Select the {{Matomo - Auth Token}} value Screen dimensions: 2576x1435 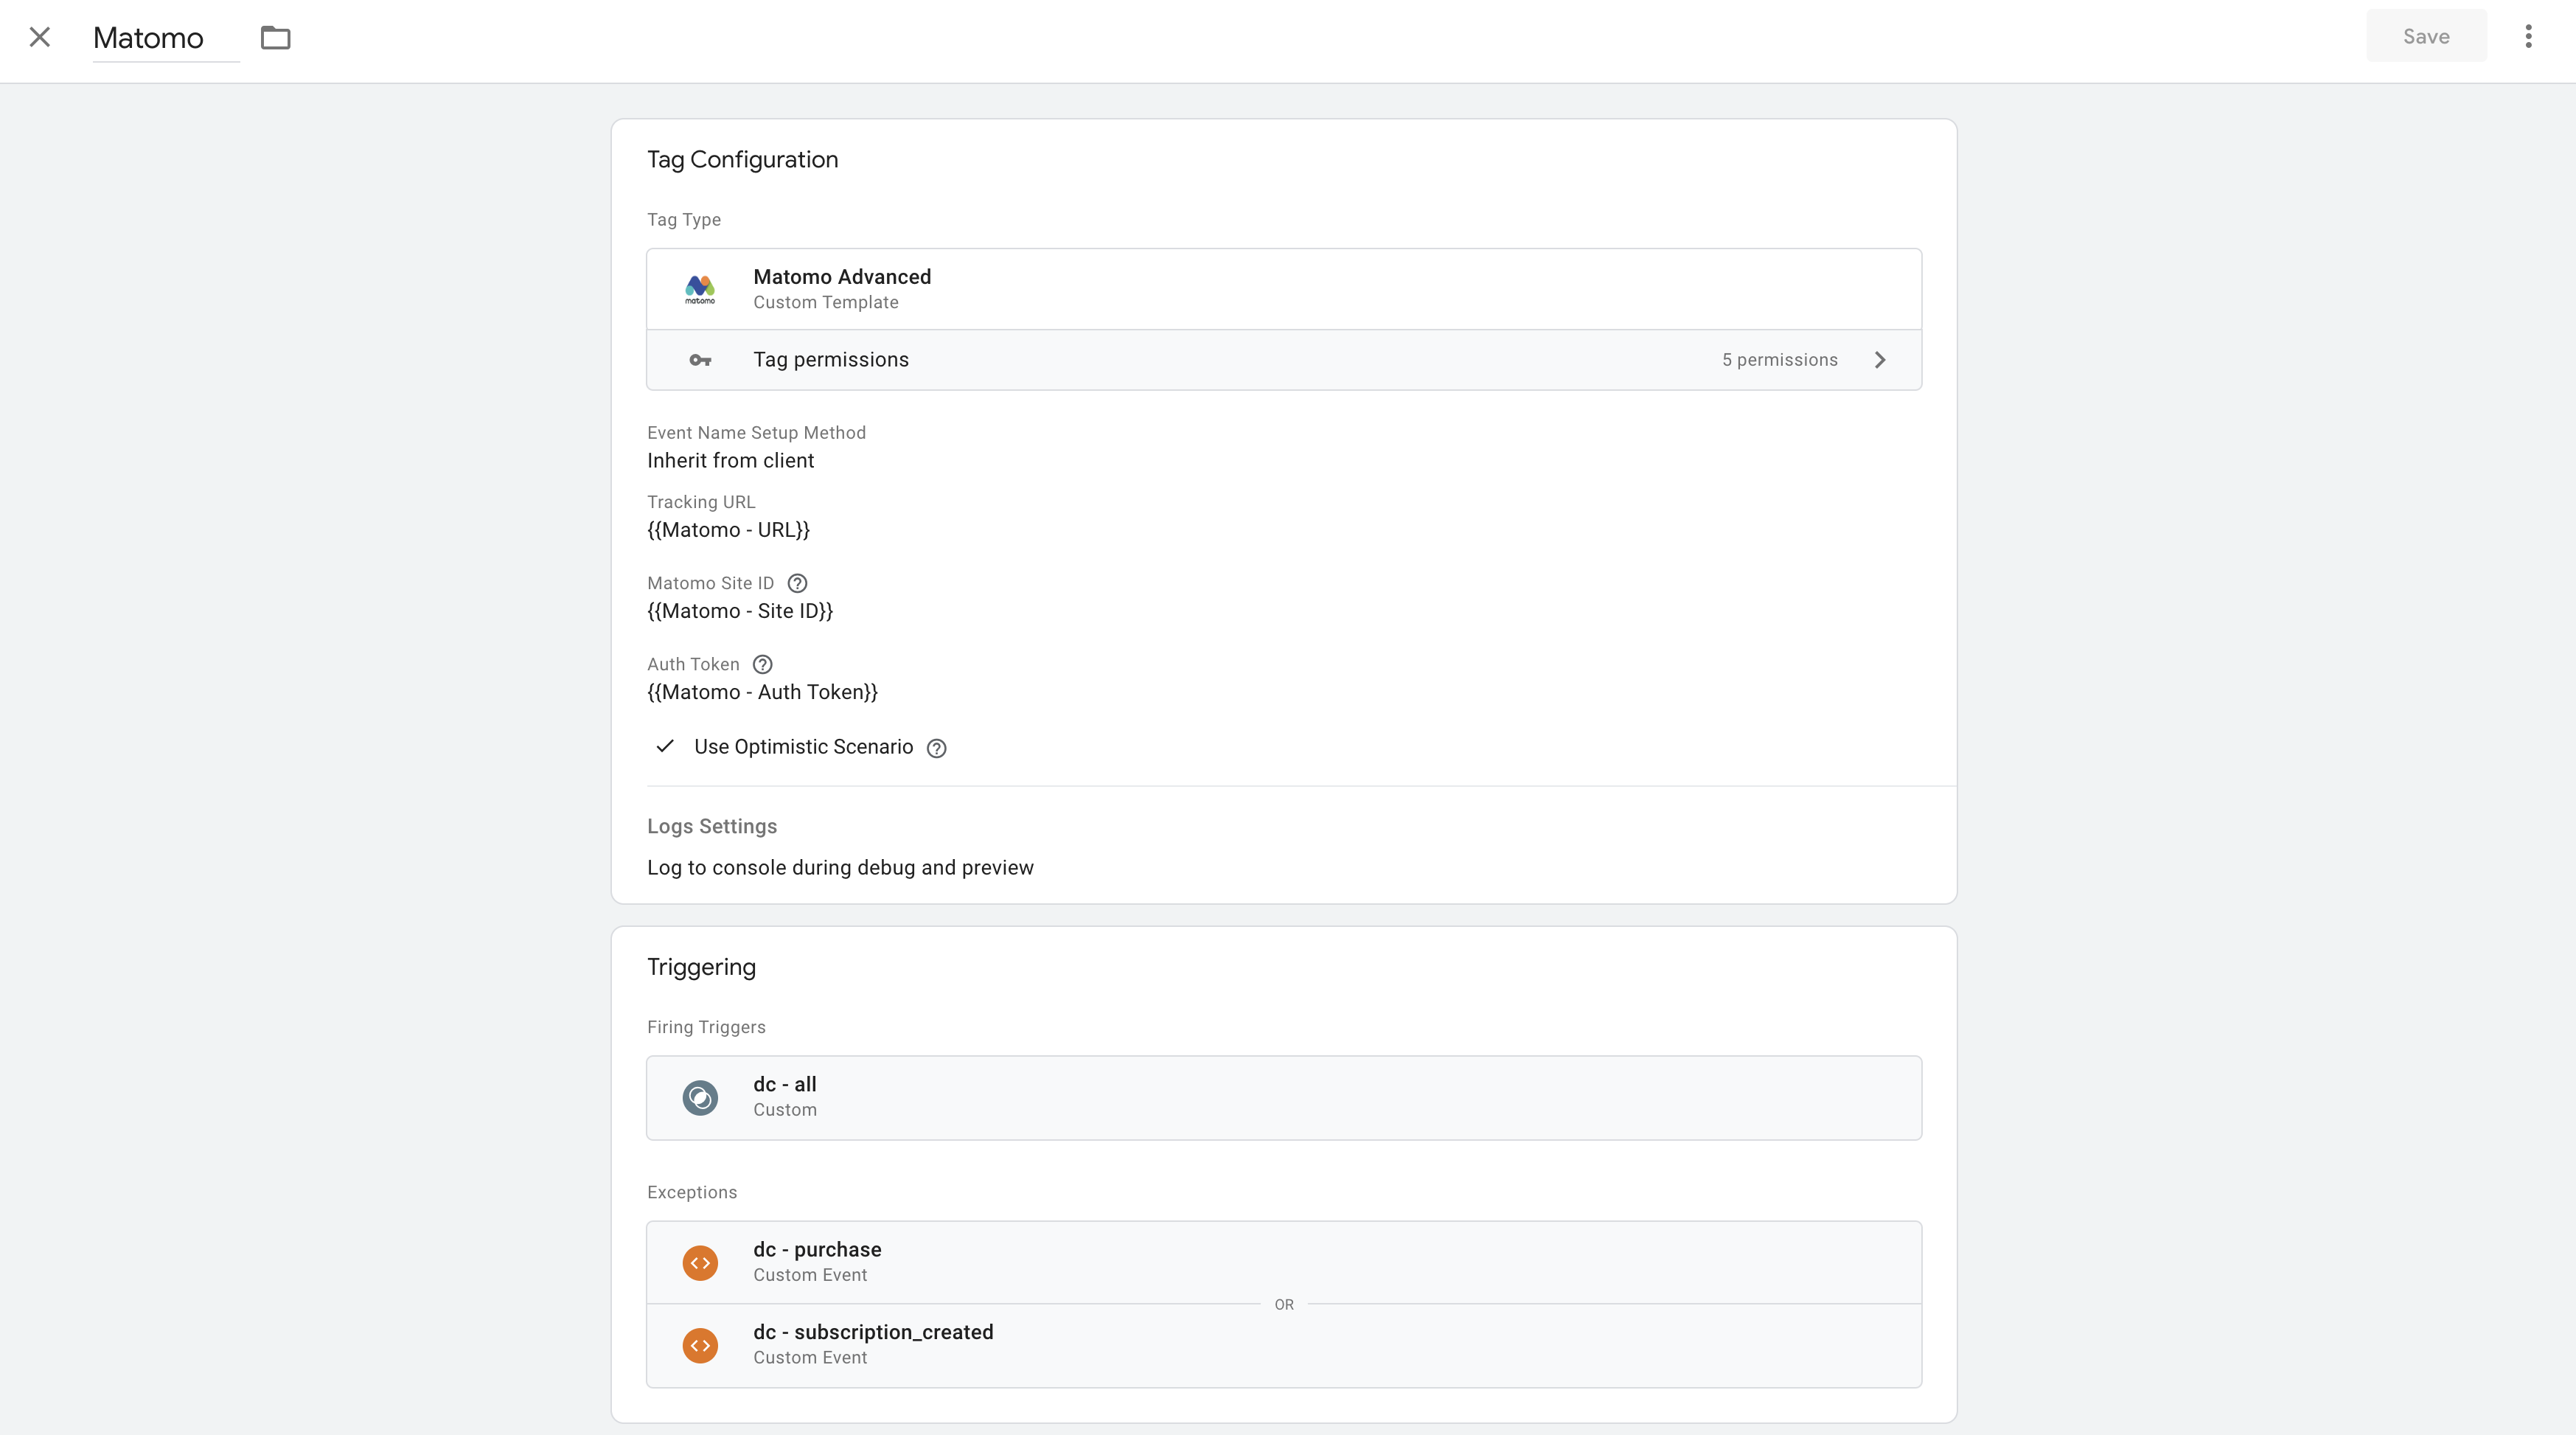[762, 692]
